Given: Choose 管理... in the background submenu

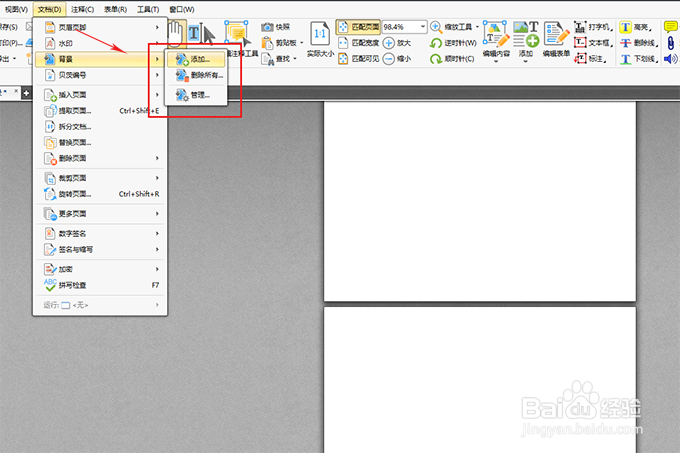Looking at the screenshot, I should click(x=196, y=95).
